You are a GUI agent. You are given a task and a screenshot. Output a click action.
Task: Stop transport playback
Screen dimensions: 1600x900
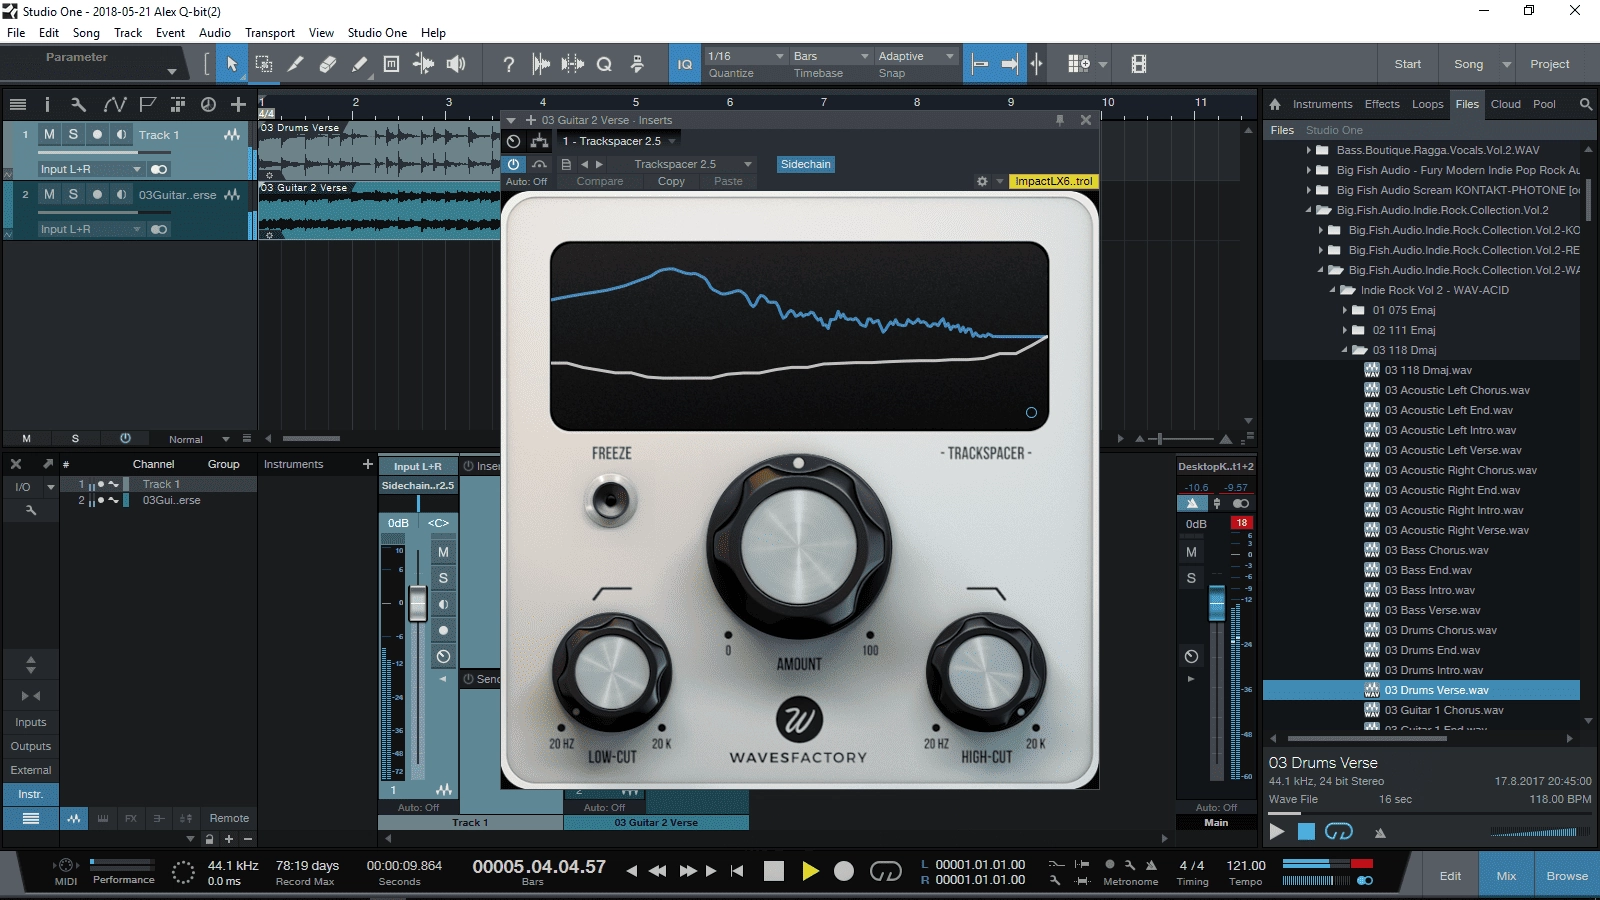click(773, 871)
